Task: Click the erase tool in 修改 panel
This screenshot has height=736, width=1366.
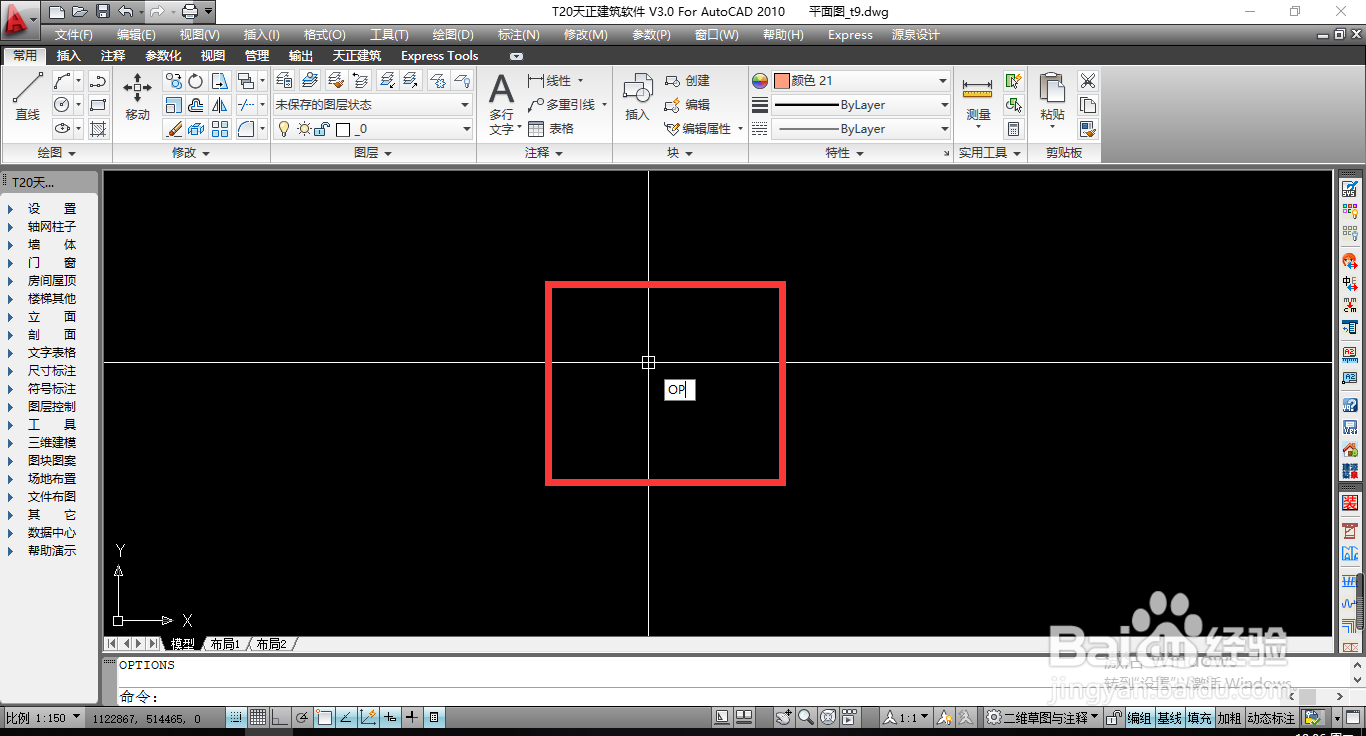Action: click(174, 129)
